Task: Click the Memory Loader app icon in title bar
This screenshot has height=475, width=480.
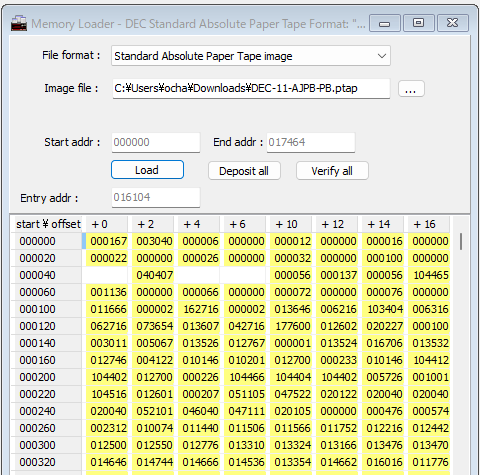Action: coord(19,23)
